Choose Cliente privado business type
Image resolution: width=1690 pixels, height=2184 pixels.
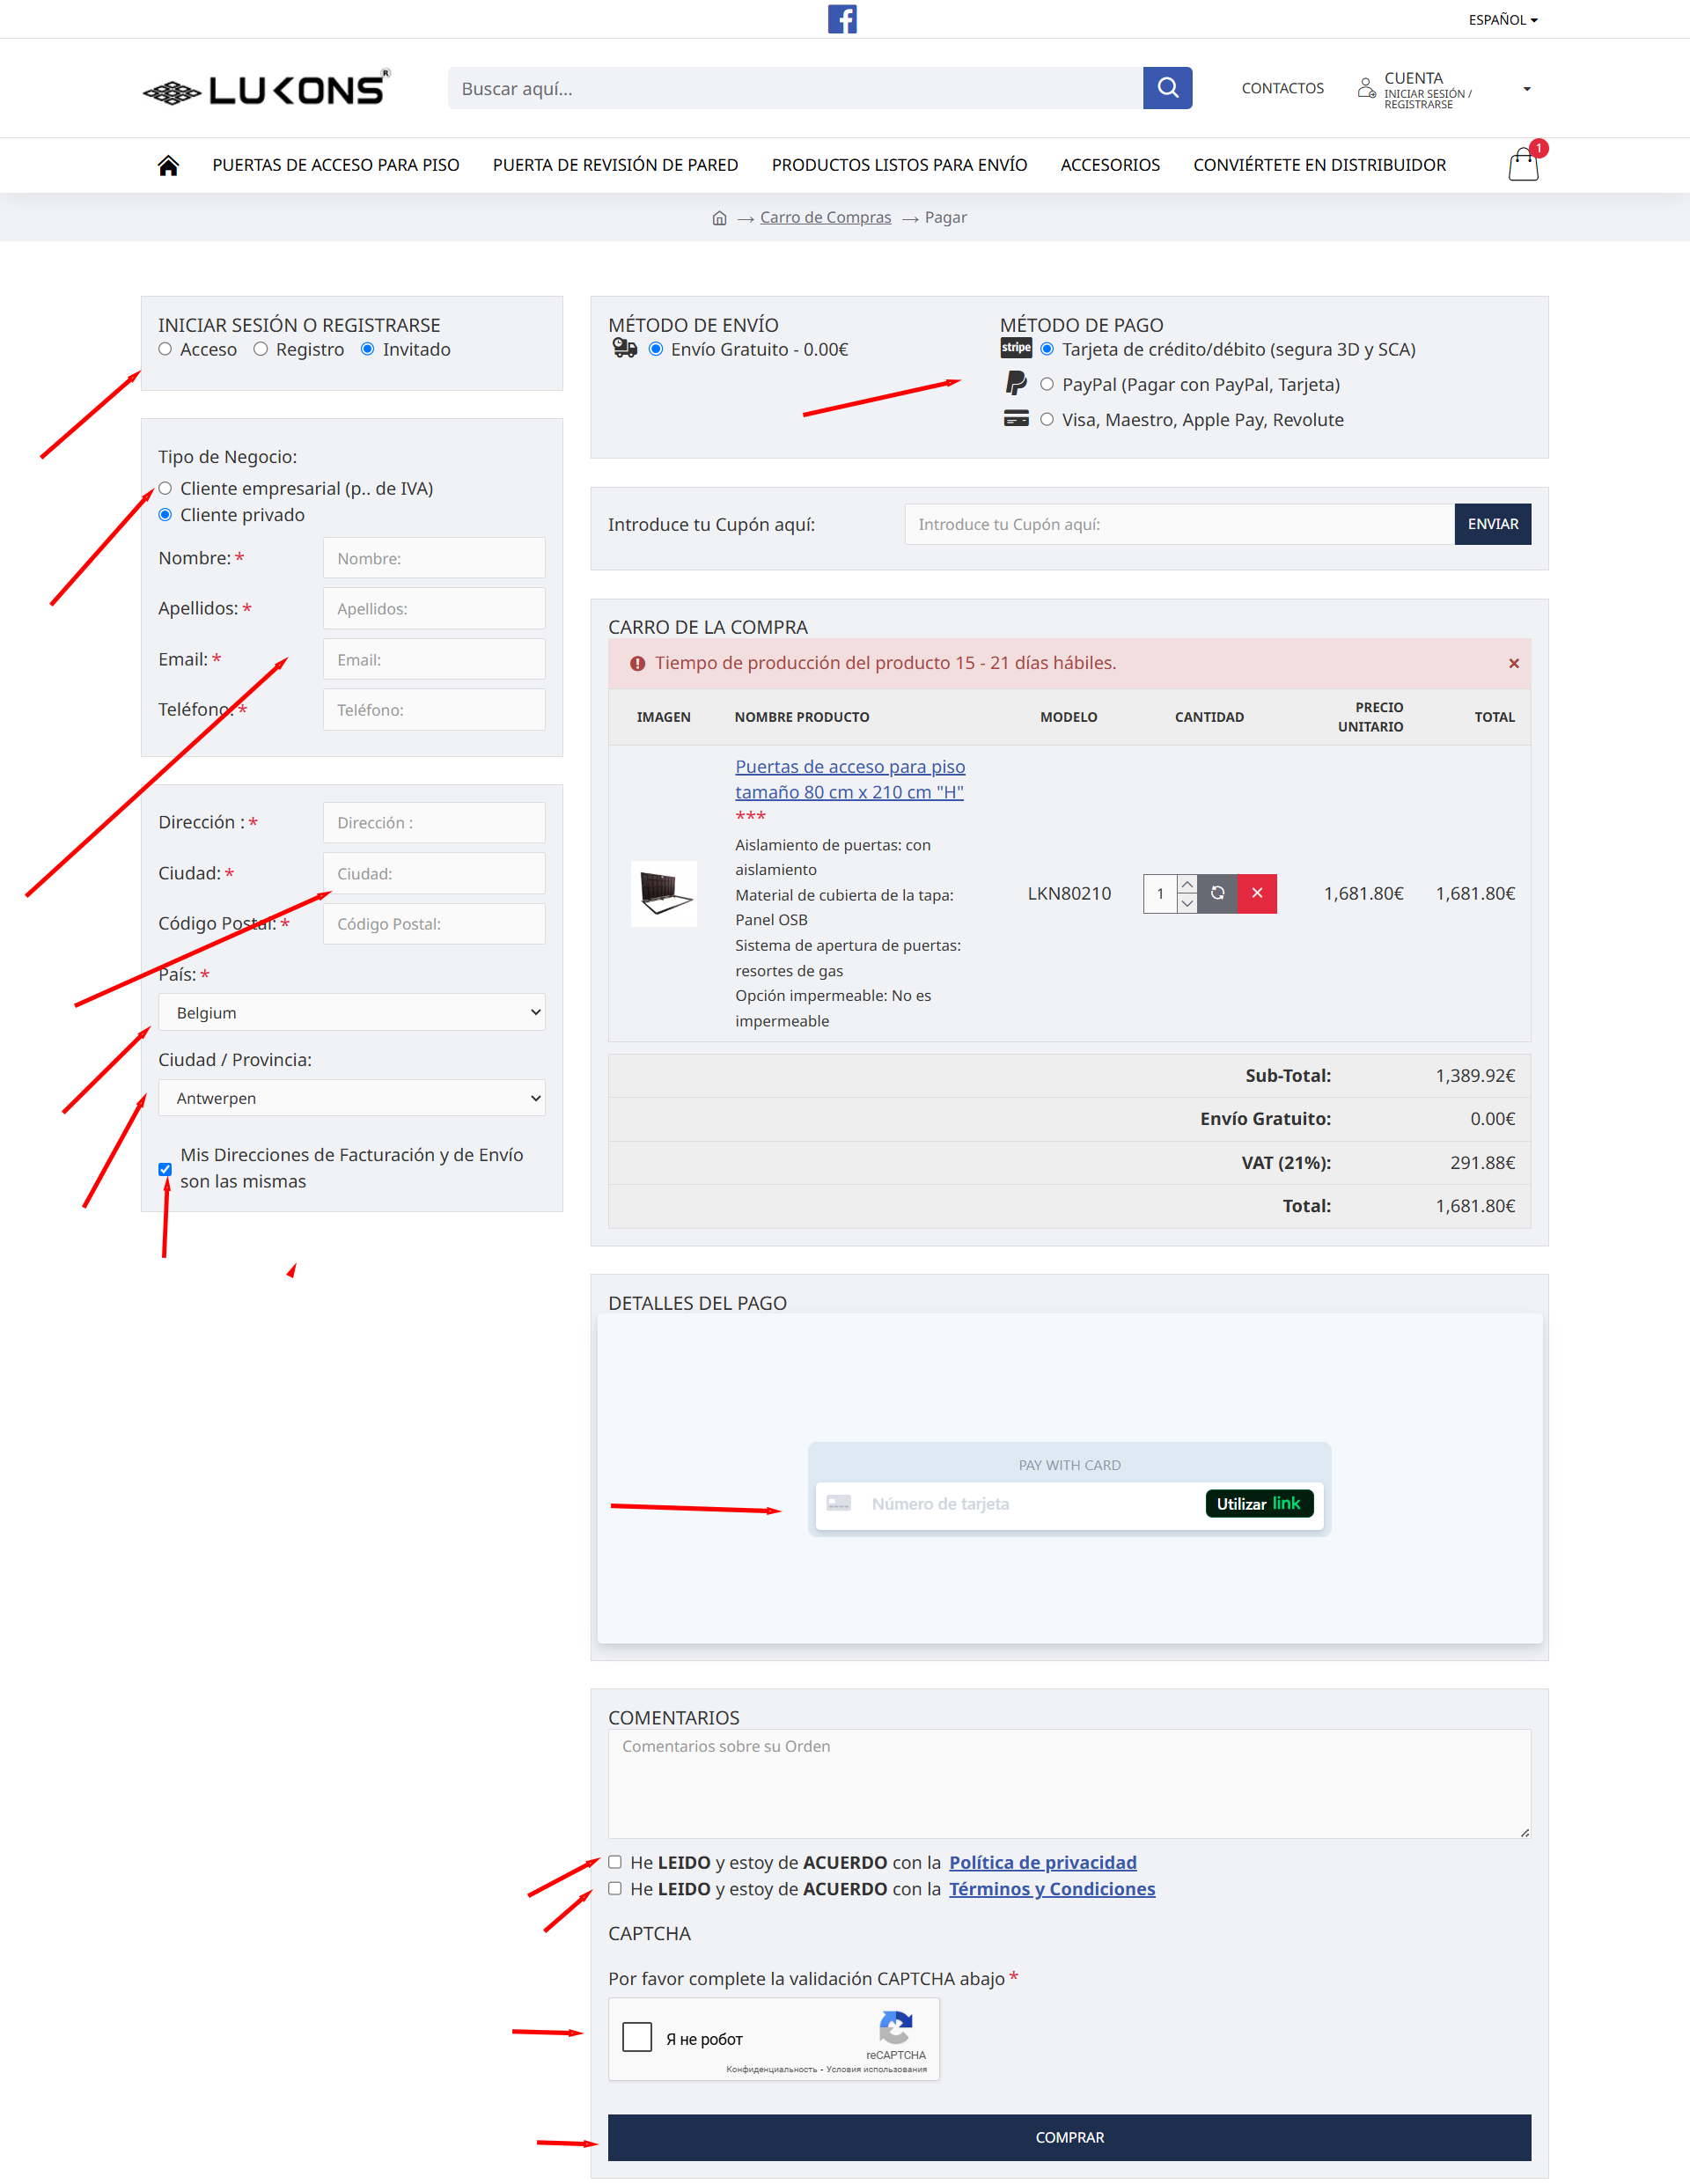tap(165, 515)
